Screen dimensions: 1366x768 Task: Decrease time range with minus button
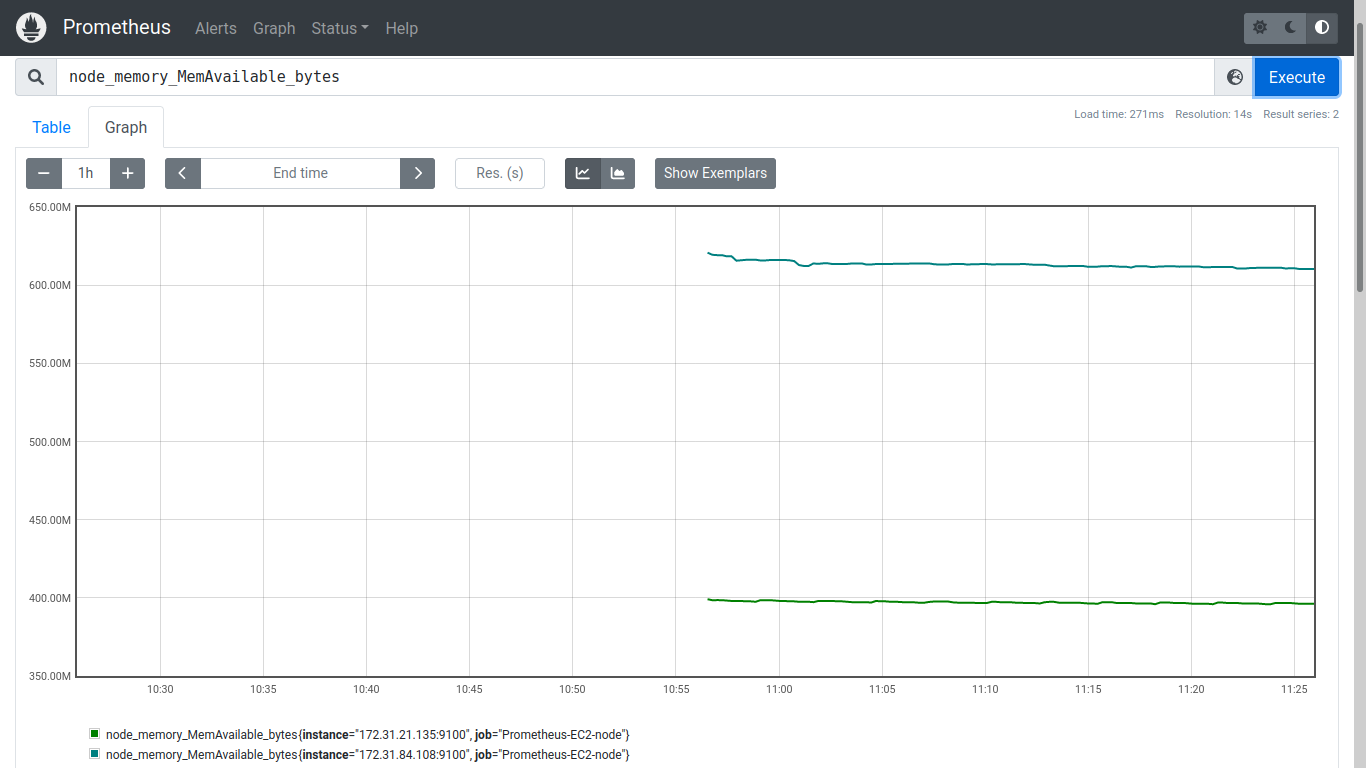point(44,173)
